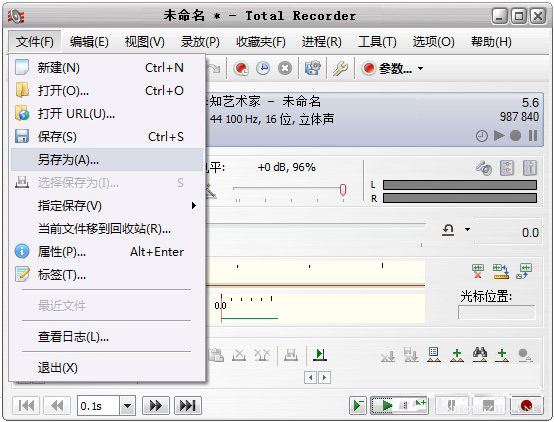Click the floppy disk icon beside 保存(S)

tap(22, 136)
